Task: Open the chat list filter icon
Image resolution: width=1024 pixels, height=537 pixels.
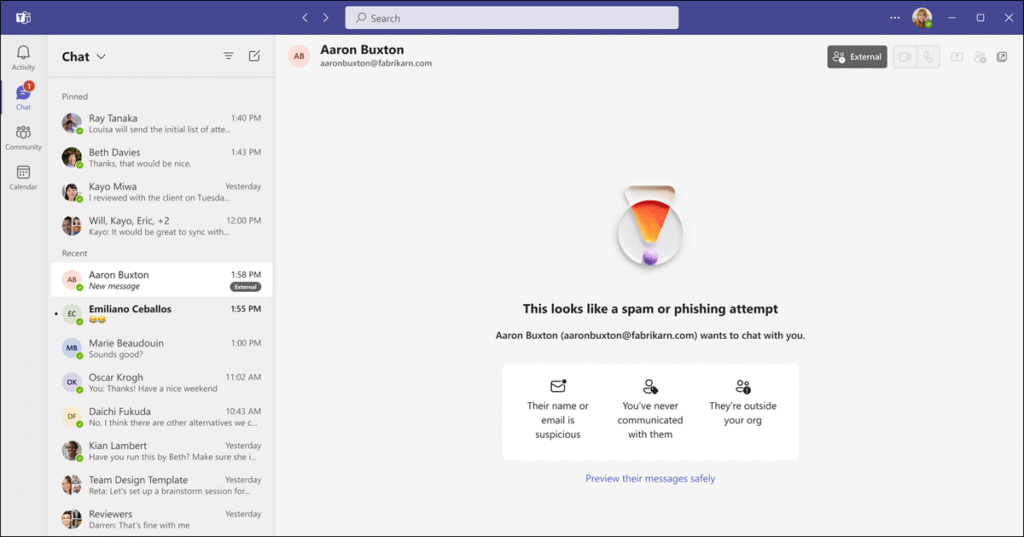Action: coord(228,56)
